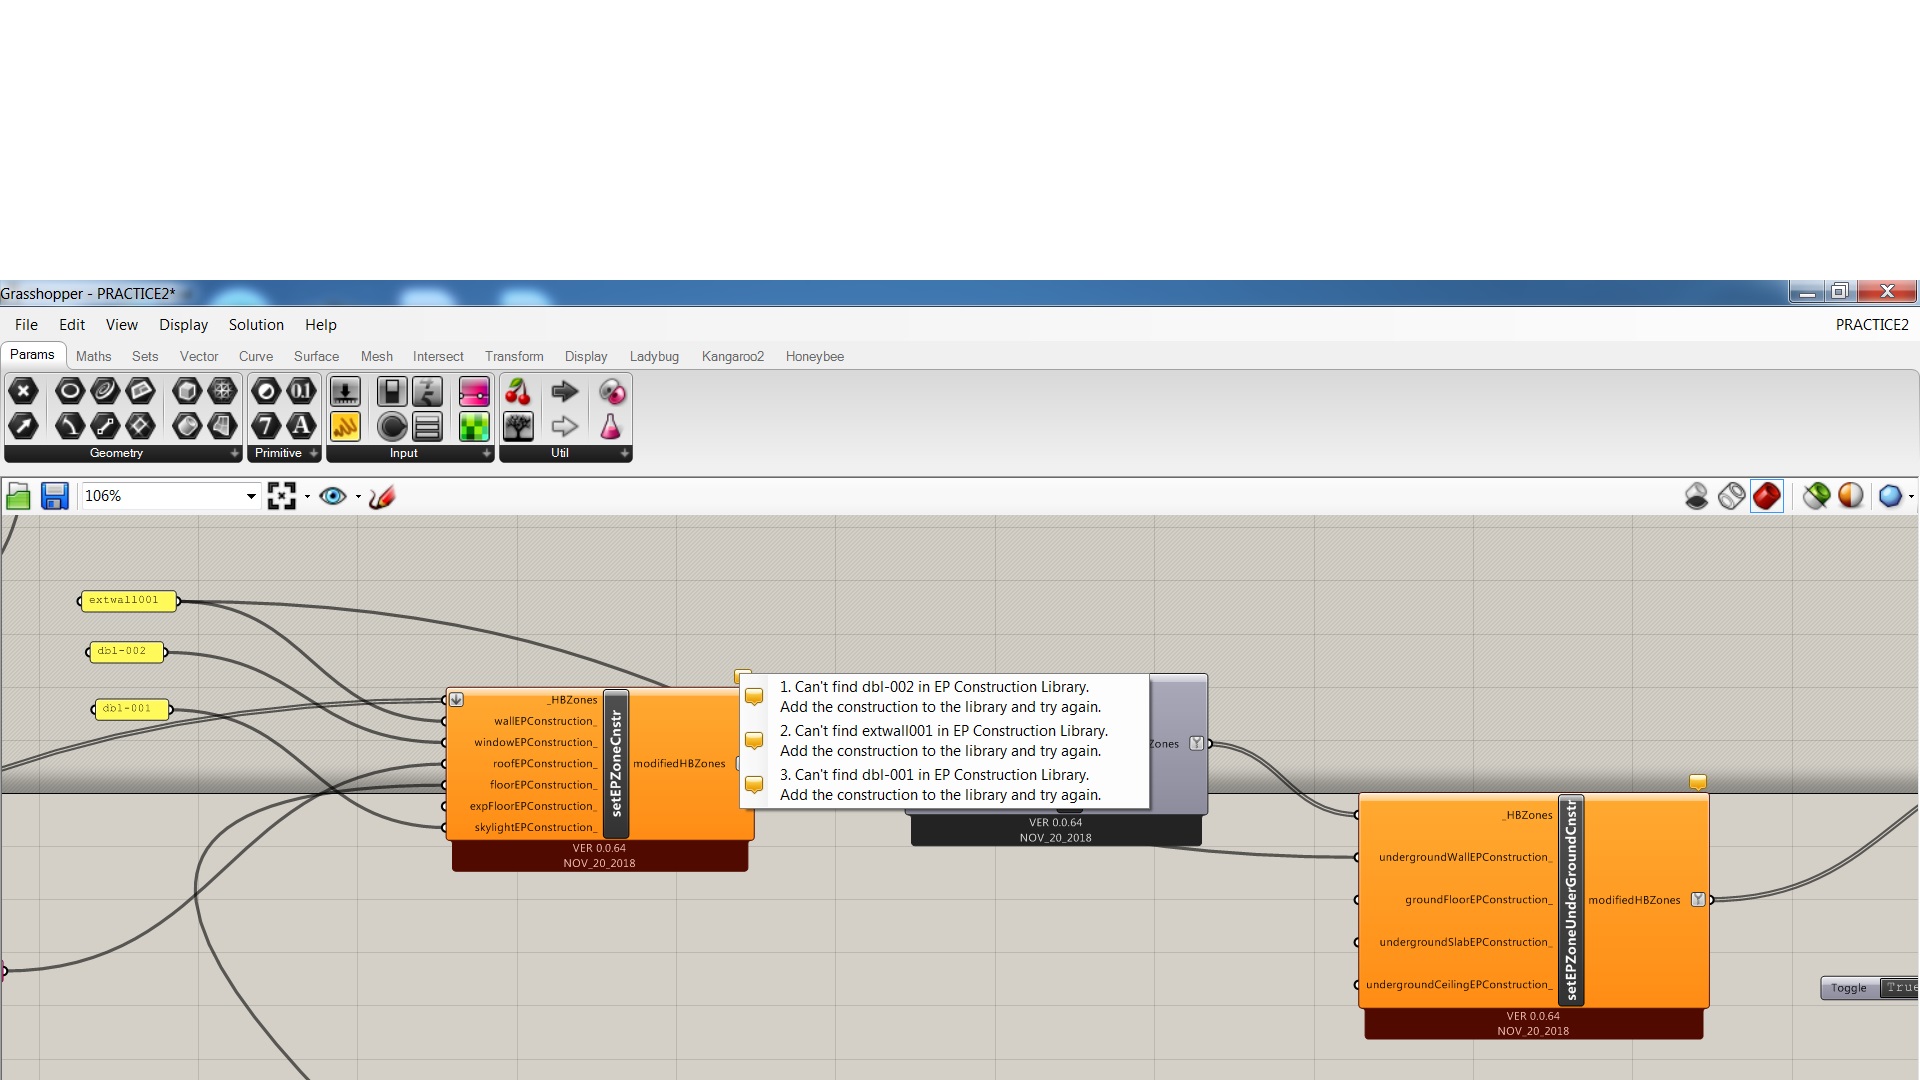Expand the Primitive panel arrow
This screenshot has width=1920, height=1080.
(313, 453)
